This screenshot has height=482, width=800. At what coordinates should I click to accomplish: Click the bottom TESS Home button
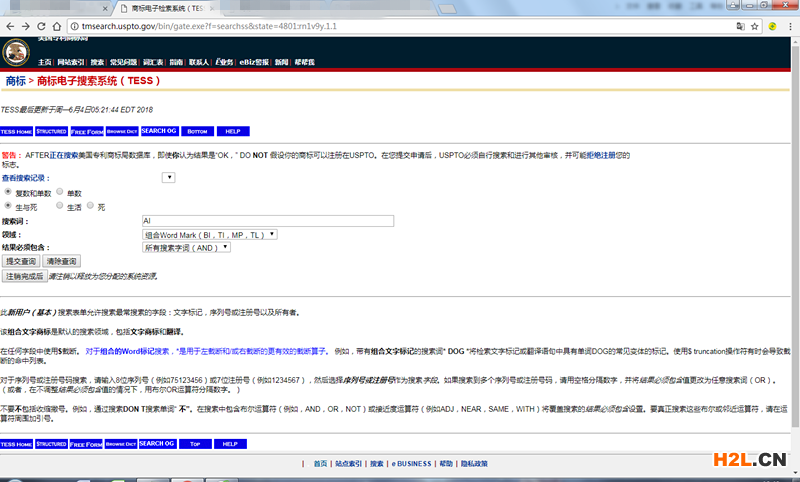coord(16,444)
